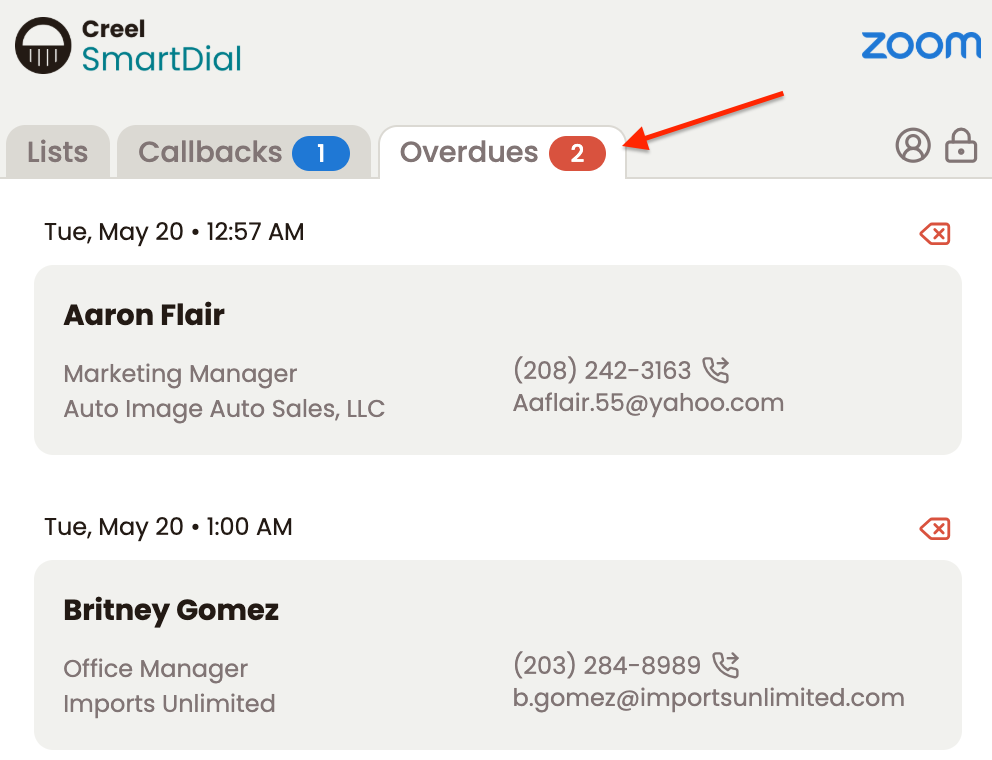Delete the 1:00 AM overdue entry
992x760 pixels.
934,528
